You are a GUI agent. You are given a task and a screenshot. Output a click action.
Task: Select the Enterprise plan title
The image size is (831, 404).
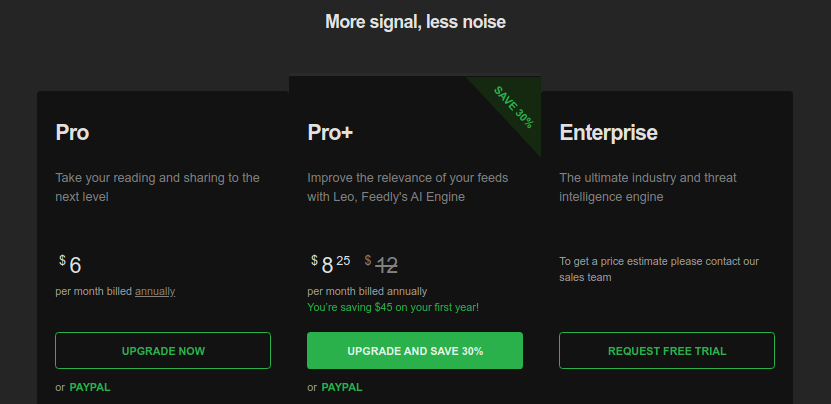coord(608,133)
